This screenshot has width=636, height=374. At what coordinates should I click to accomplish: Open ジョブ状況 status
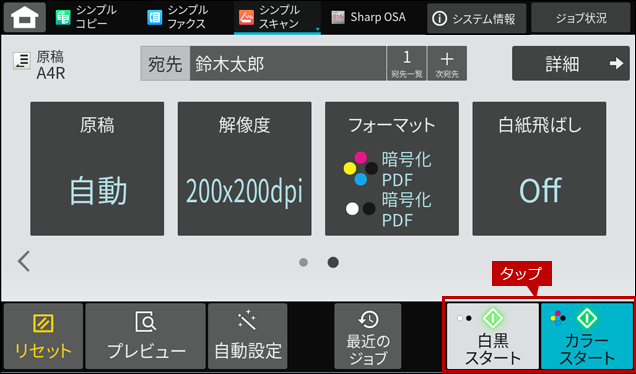(581, 18)
